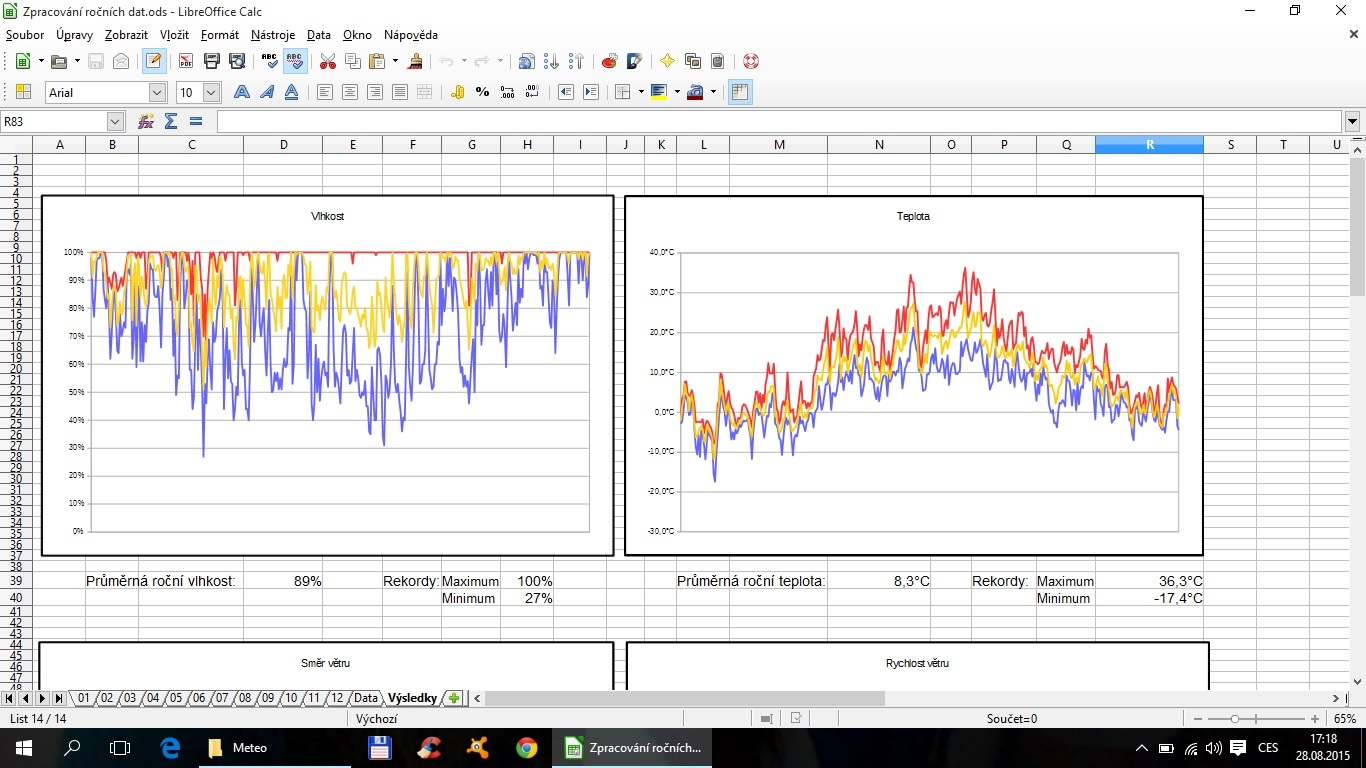Add a new sheet with plus button
Image resolution: width=1366 pixels, height=768 pixels.
point(454,698)
